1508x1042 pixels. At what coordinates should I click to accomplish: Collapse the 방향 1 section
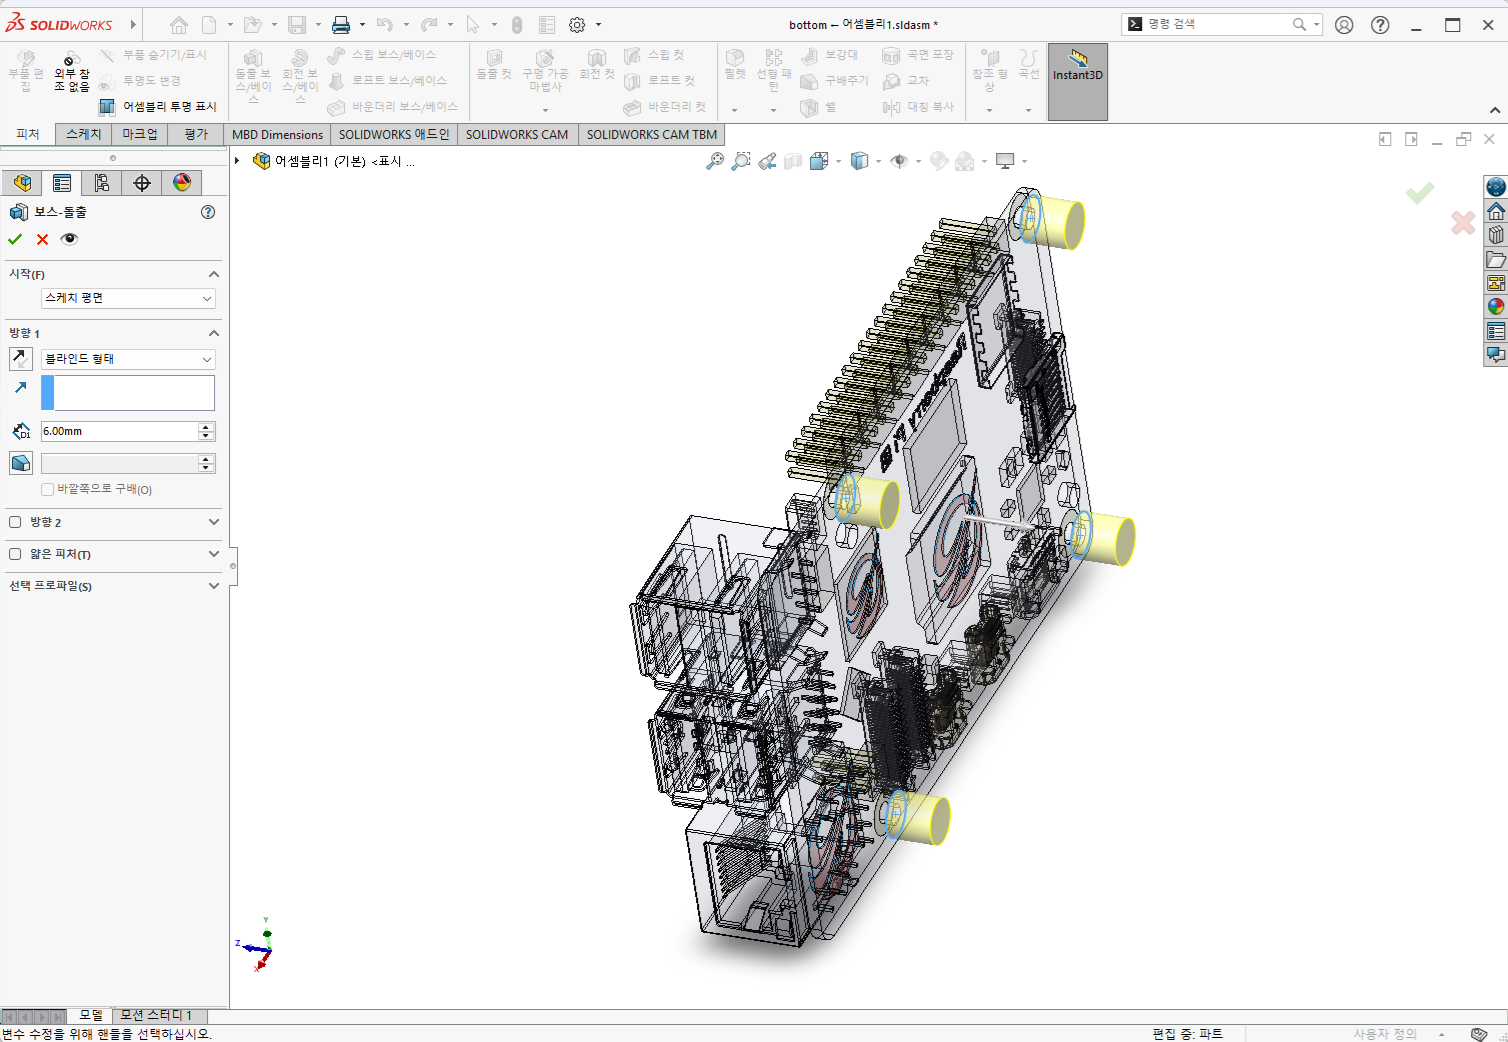coord(213,333)
